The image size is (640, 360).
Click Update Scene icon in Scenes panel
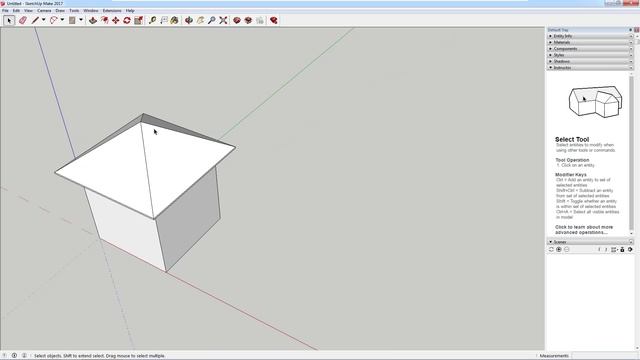click(x=551, y=249)
